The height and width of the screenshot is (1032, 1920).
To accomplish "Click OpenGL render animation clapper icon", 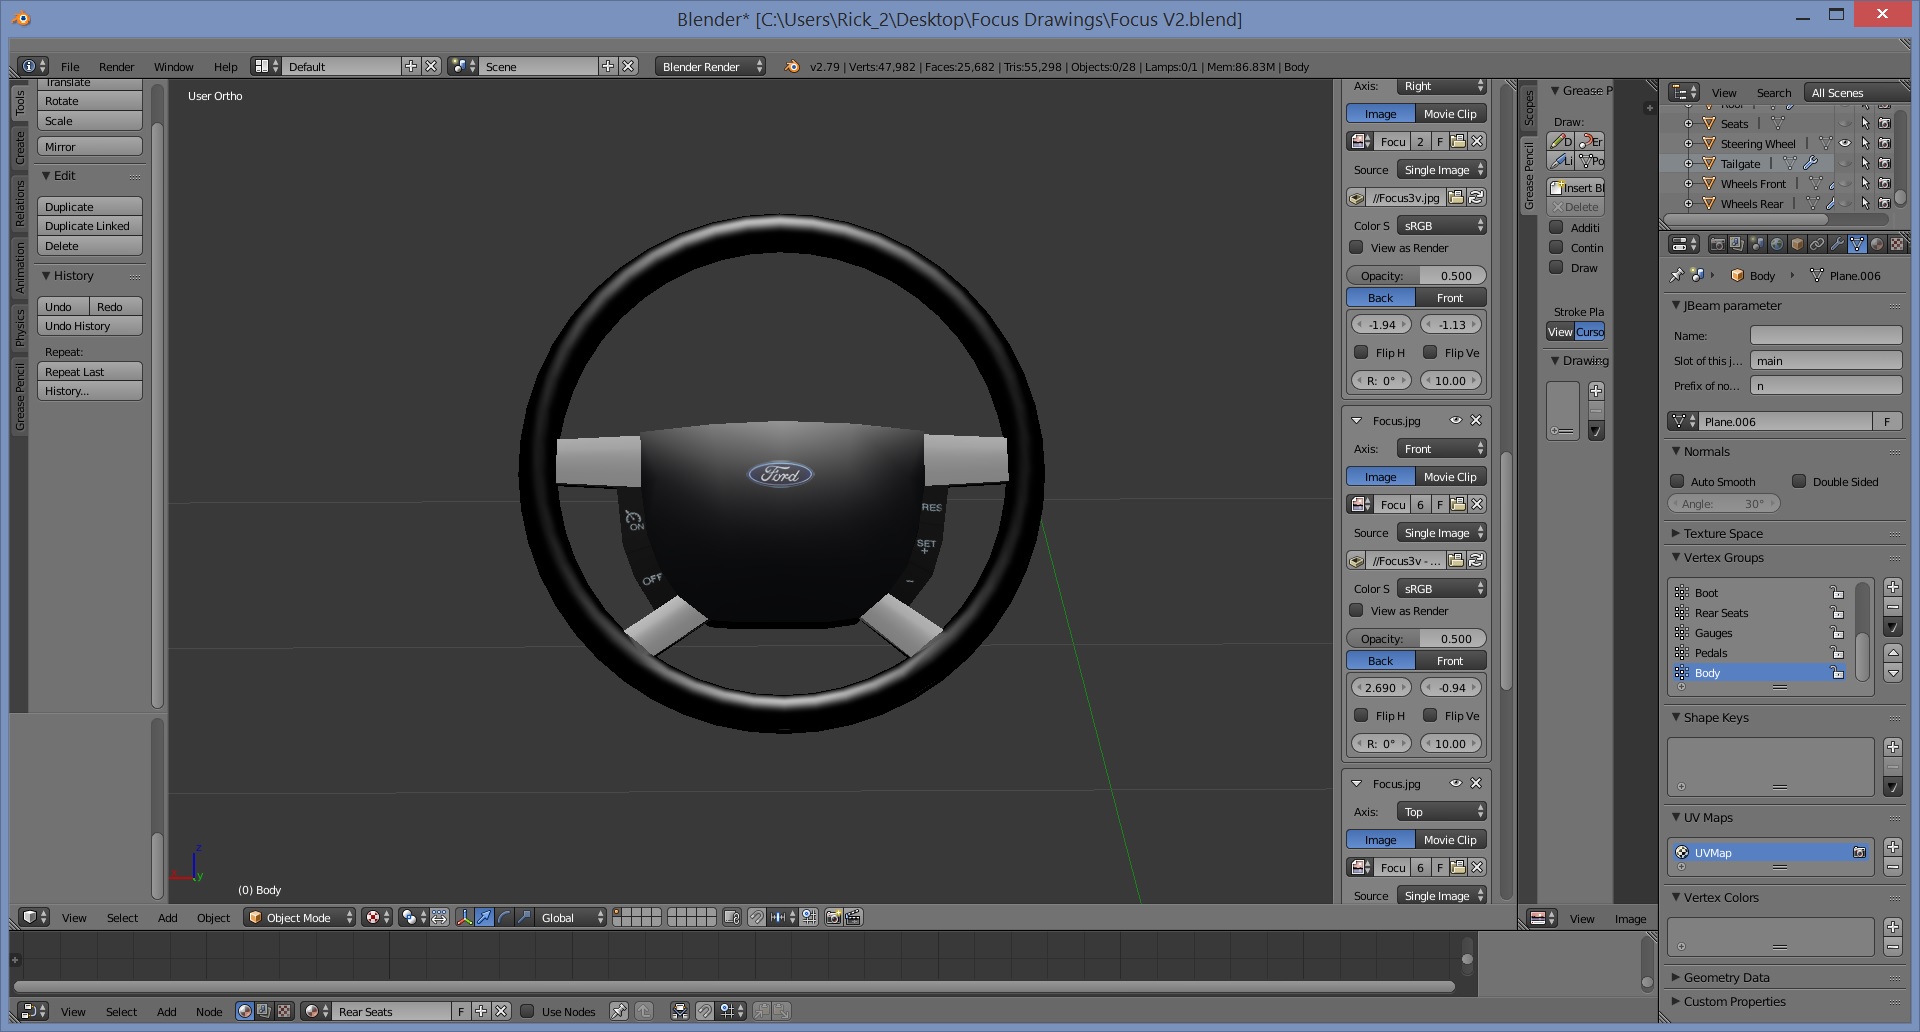I will (853, 917).
